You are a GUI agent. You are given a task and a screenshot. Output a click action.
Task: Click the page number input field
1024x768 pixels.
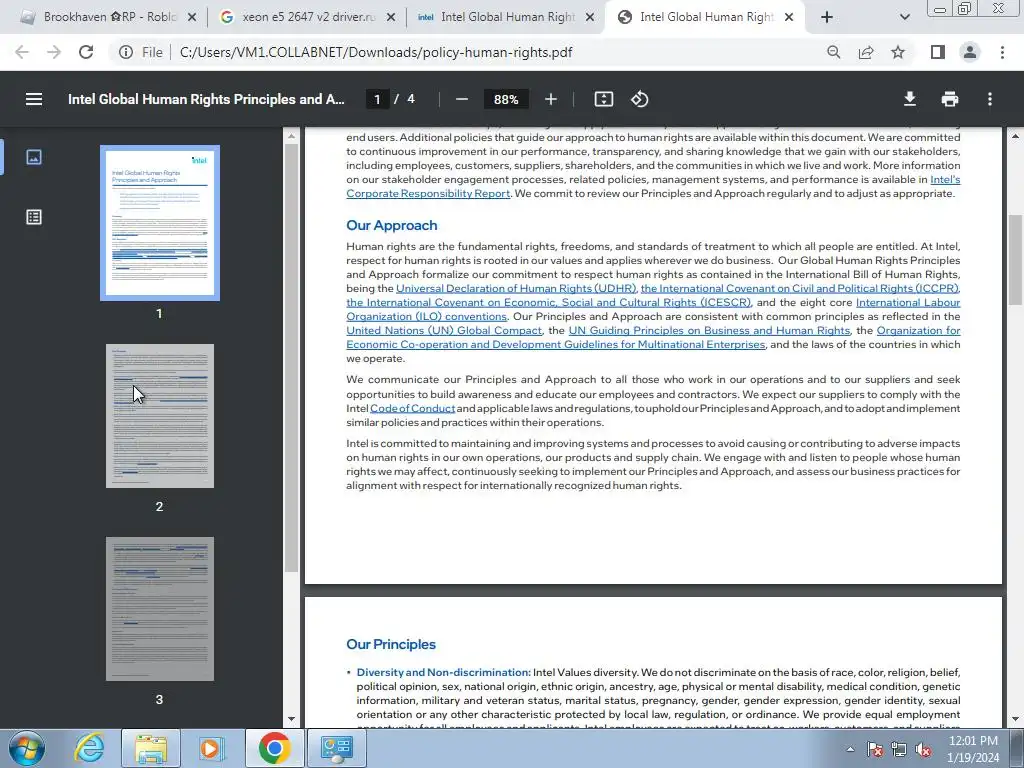tap(377, 99)
